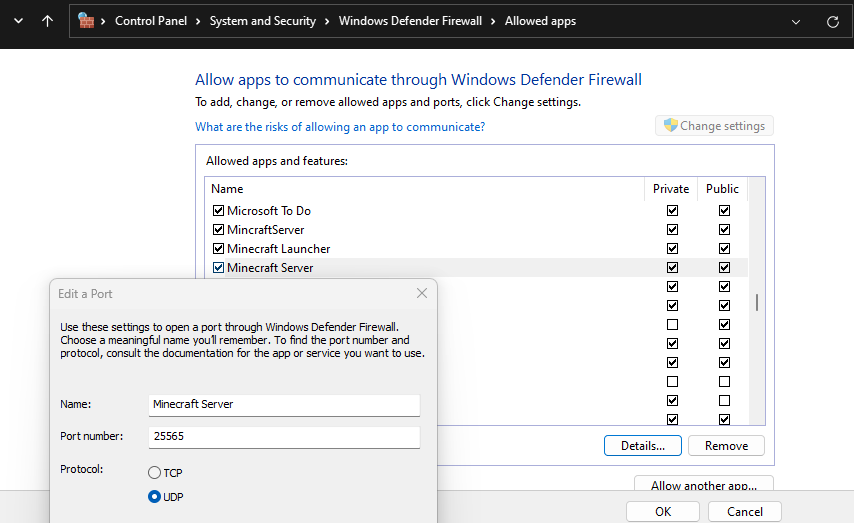Toggle Public checkbox for MincraftServer
This screenshot has height=523, width=854.
point(724,230)
